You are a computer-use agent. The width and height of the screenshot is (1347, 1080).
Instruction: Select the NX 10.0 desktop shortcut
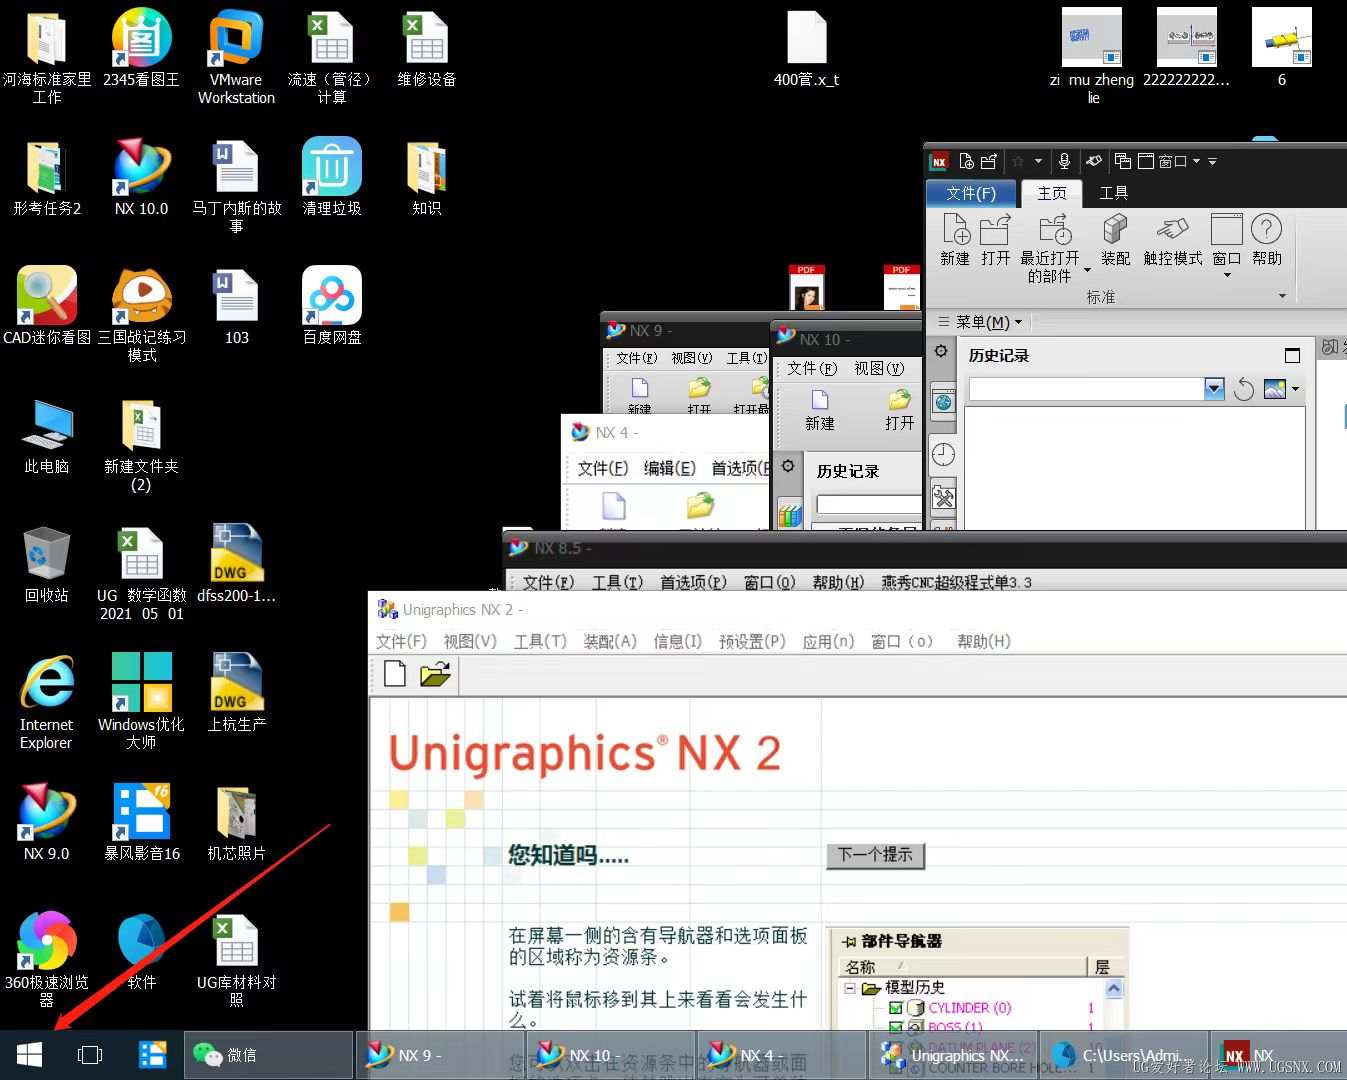click(141, 178)
